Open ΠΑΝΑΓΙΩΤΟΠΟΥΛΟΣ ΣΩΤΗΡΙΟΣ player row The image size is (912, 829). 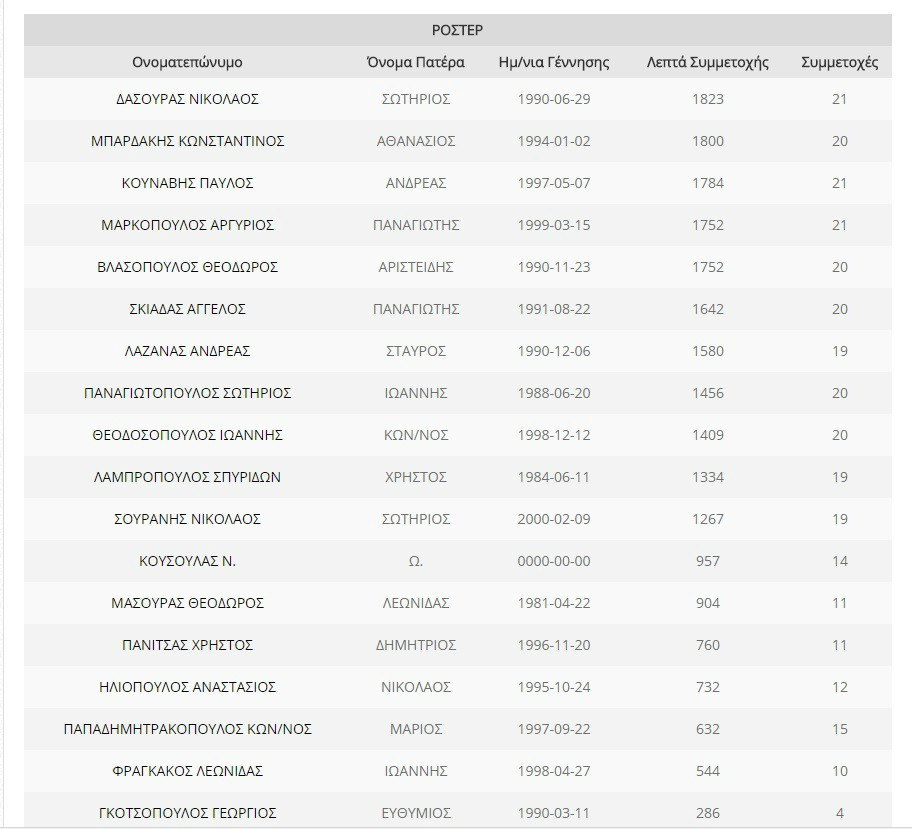pyautogui.click(x=187, y=393)
